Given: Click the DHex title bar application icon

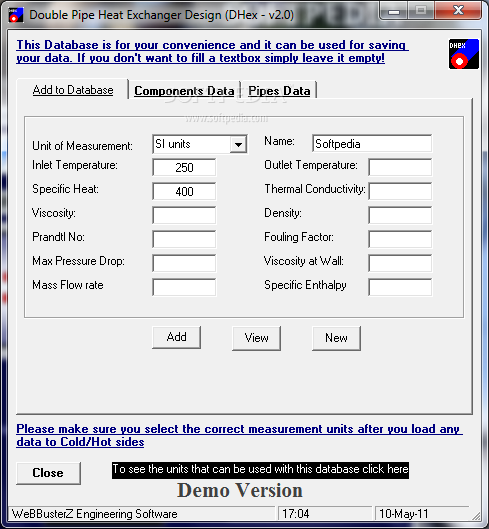Looking at the screenshot, I should pos(16,15).
